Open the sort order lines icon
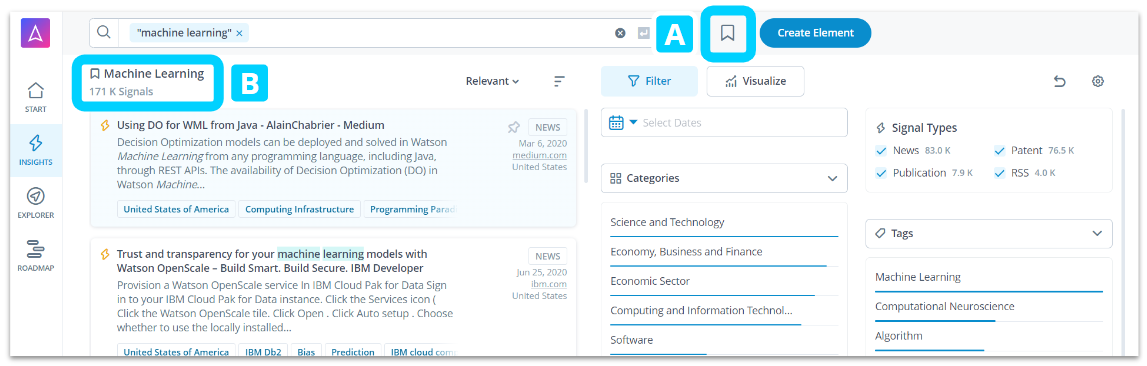This screenshot has width=1147, height=366. tap(560, 81)
